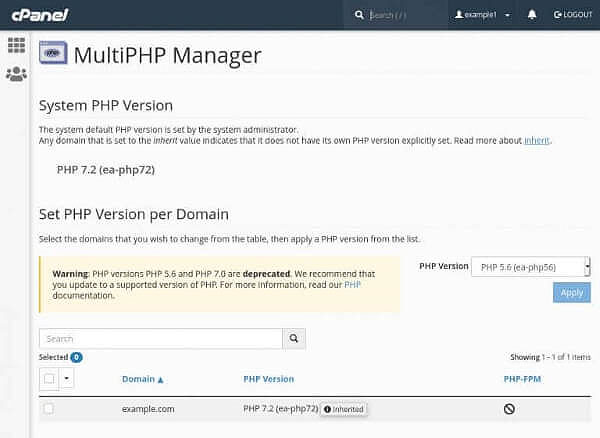Image resolution: width=600 pixels, height=438 pixels.
Task: Open the apps grid sidebar icon
Action: pyautogui.click(x=16, y=45)
